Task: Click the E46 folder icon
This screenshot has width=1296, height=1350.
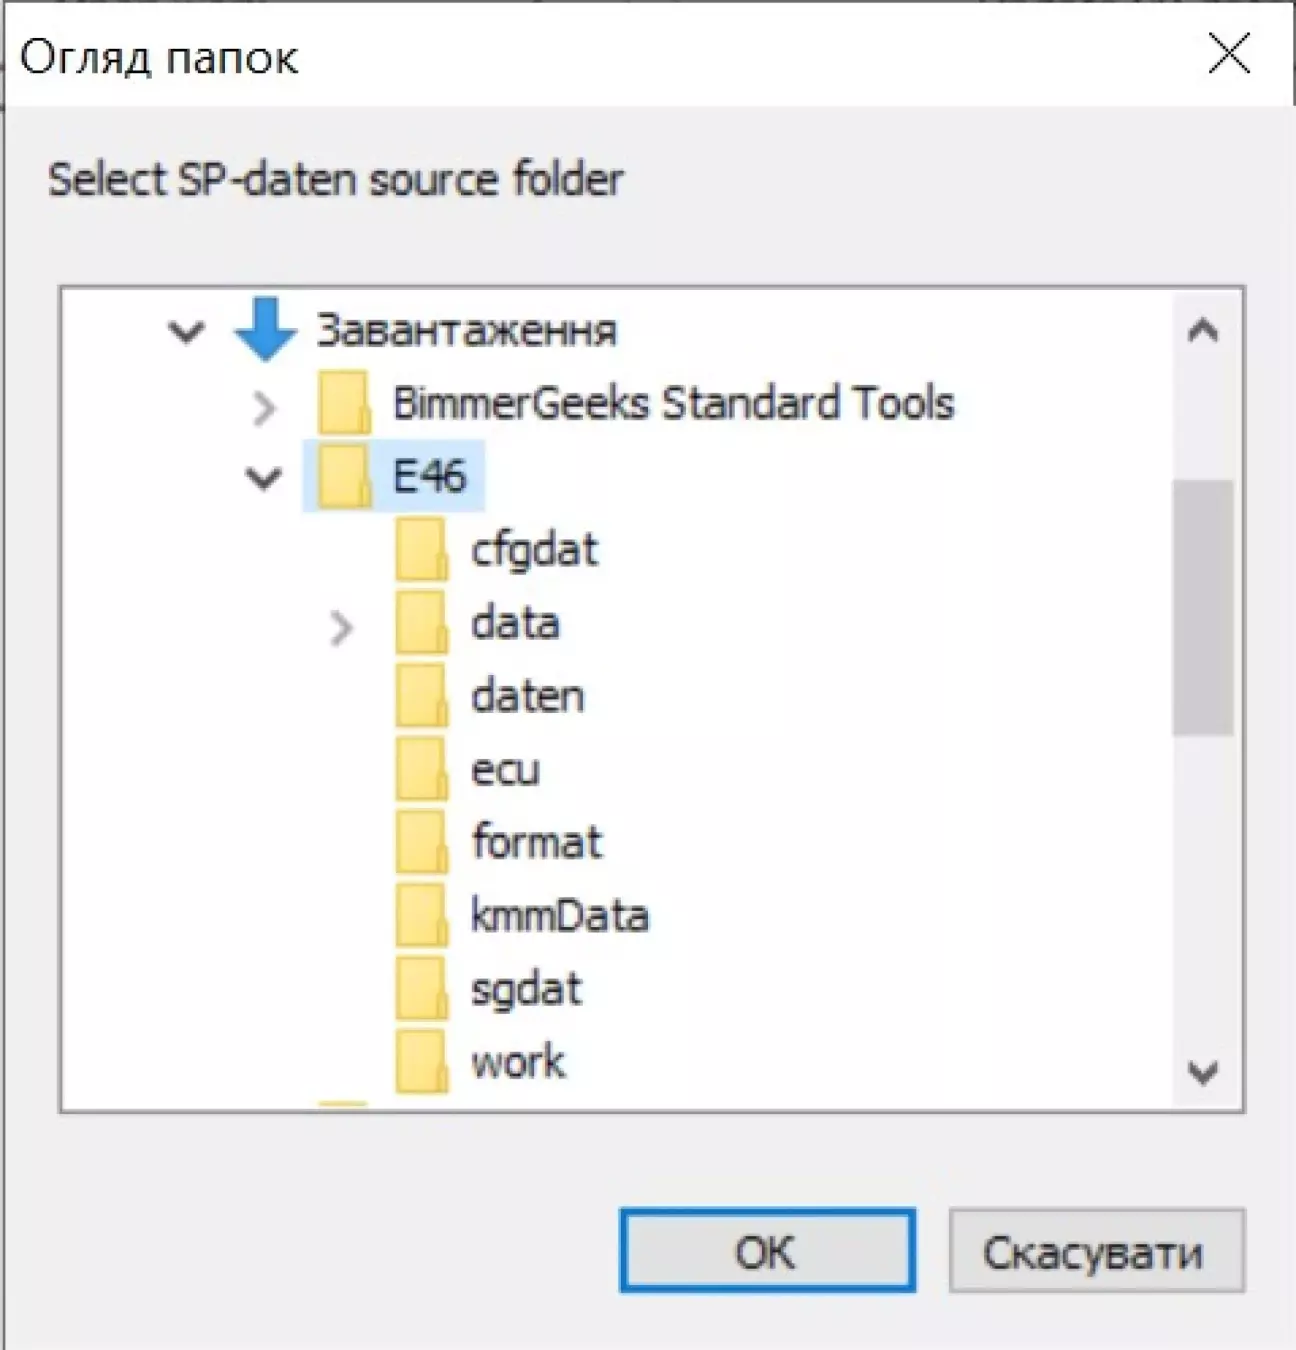Action: pyautogui.click(x=345, y=476)
